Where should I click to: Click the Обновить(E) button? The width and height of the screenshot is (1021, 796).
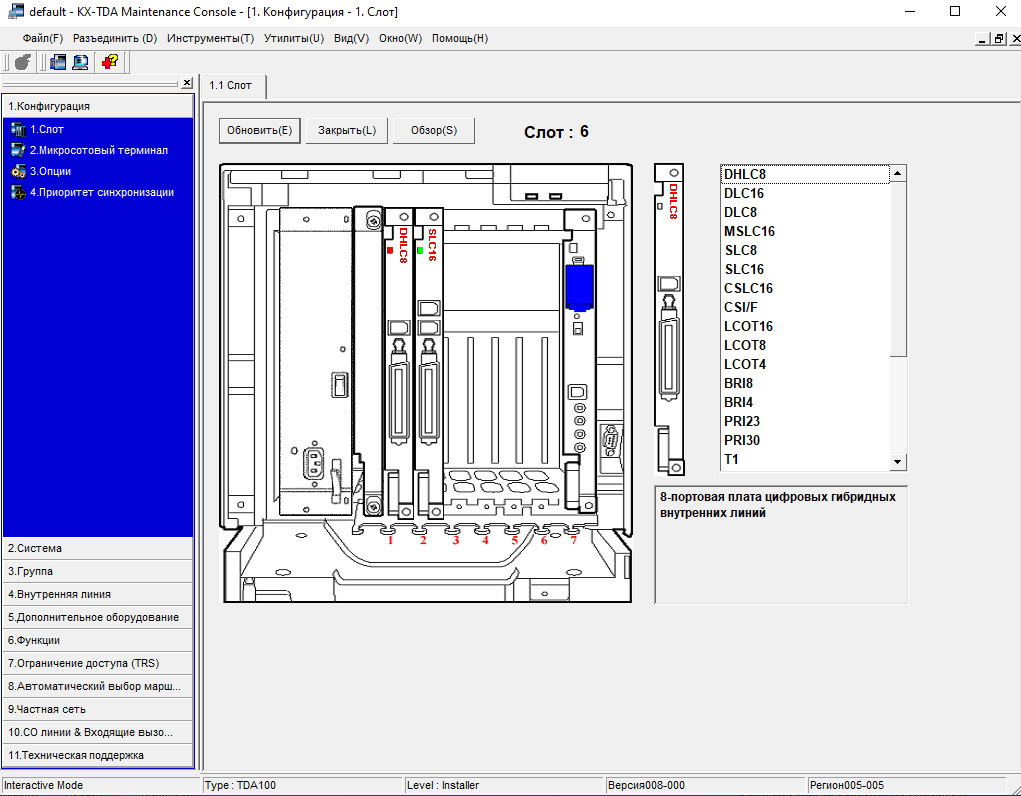point(259,130)
